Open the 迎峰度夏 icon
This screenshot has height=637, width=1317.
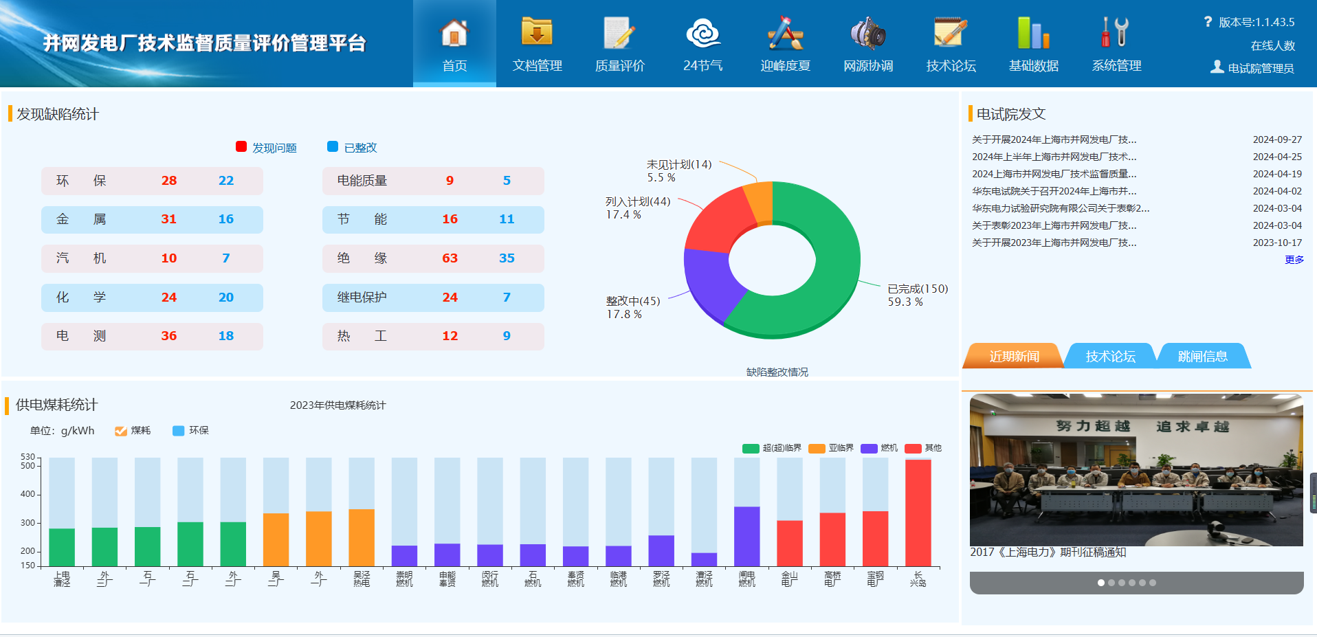pyautogui.click(x=785, y=33)
